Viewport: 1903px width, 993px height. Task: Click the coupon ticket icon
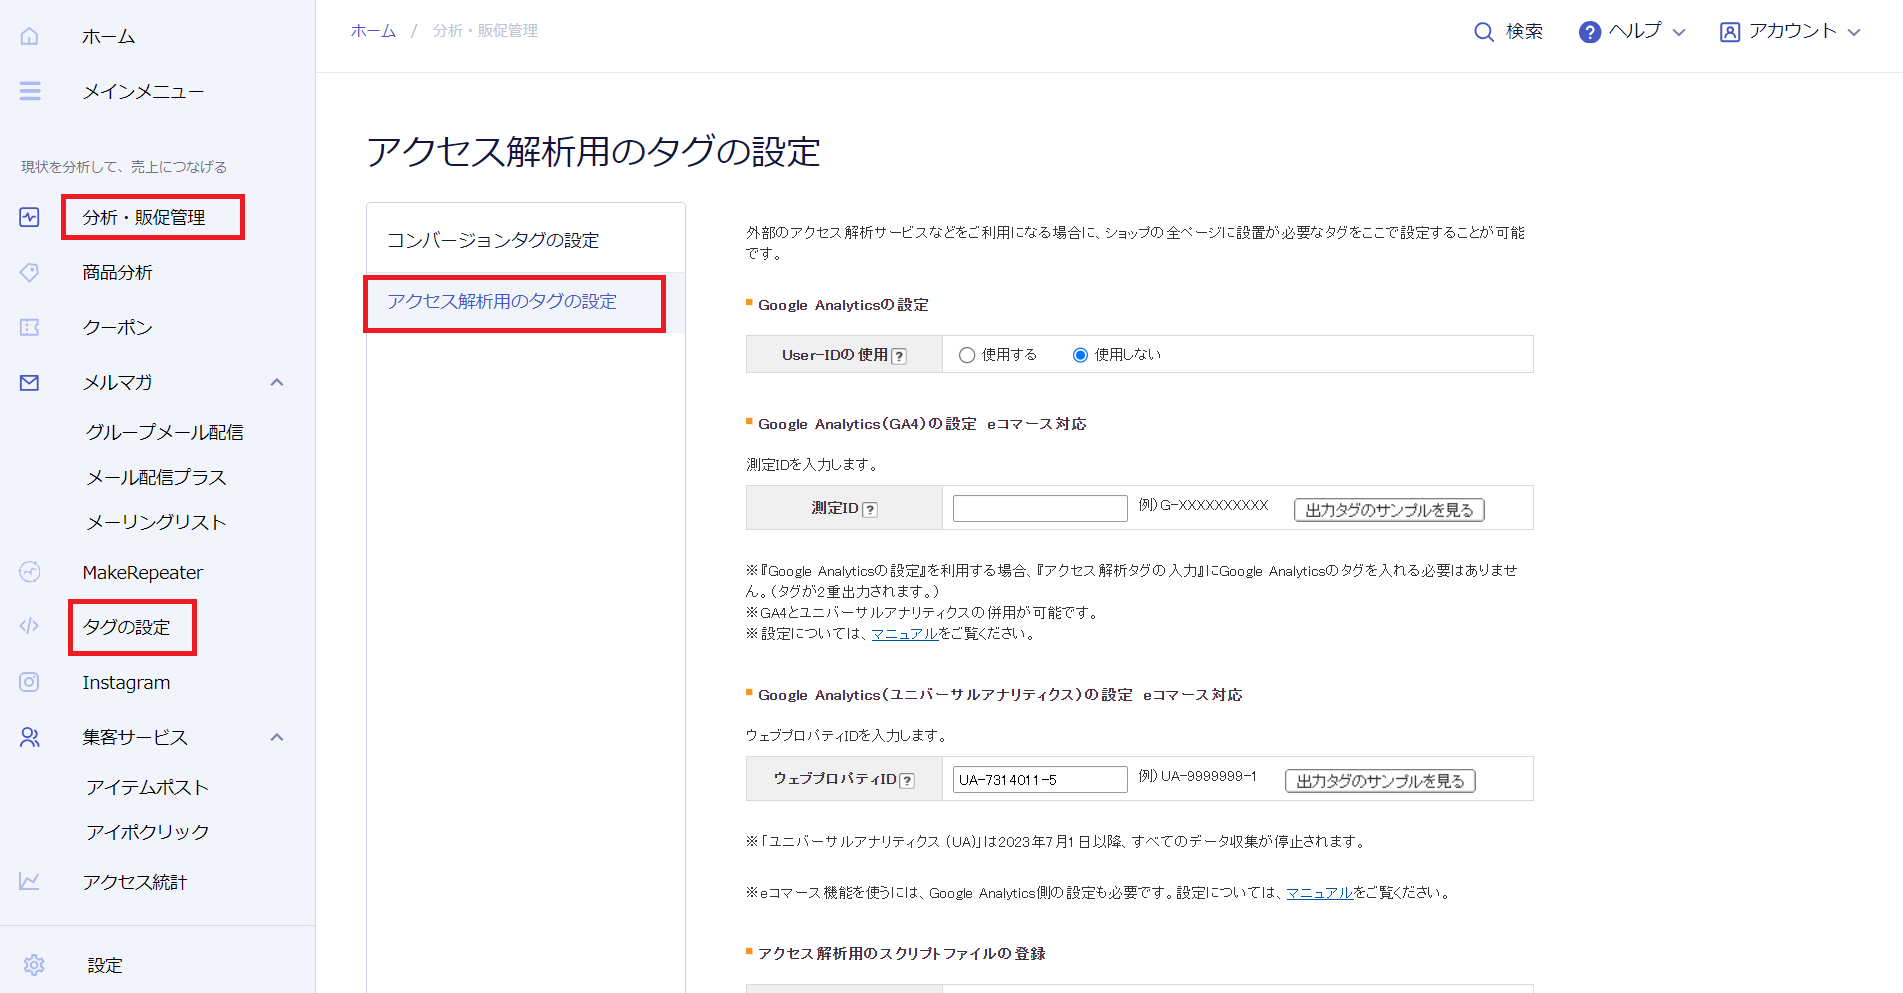click(30, 327)
